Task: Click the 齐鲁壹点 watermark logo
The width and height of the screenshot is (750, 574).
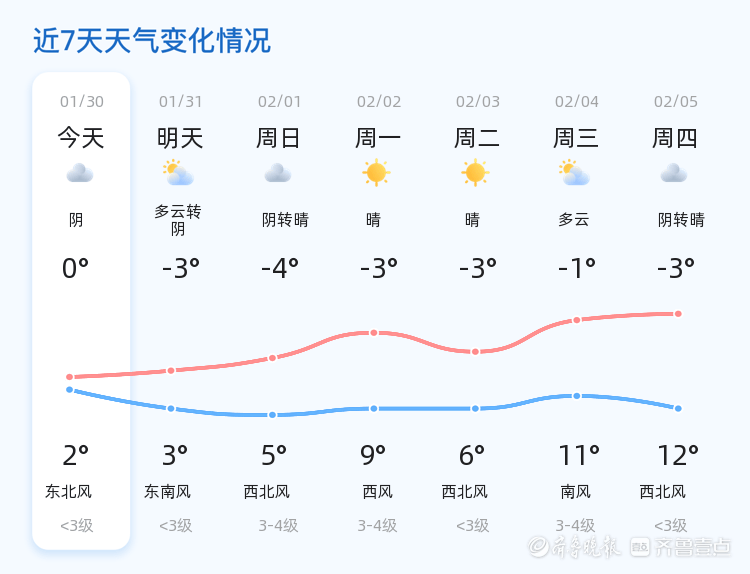Action: (x=680, y=546)
